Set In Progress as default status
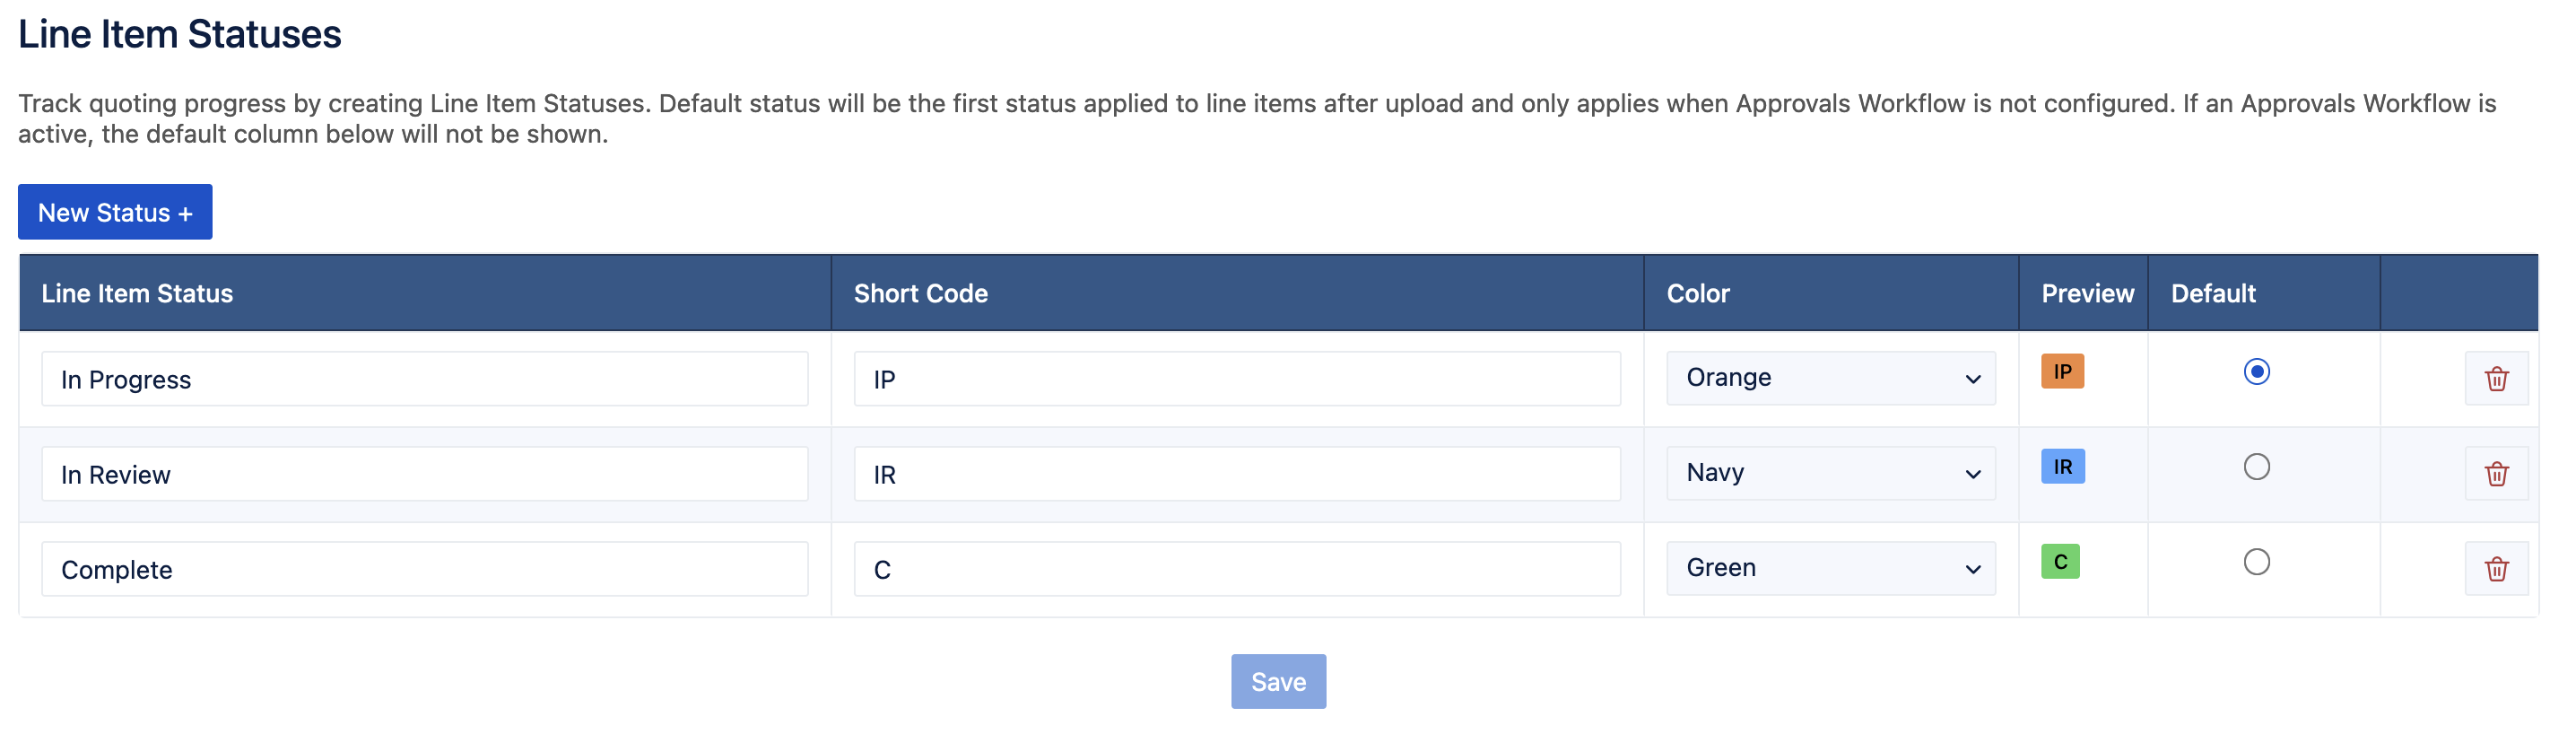The width and height of the screenshot is (2576, 734). pyautogui.click(x=2256, y=371)
